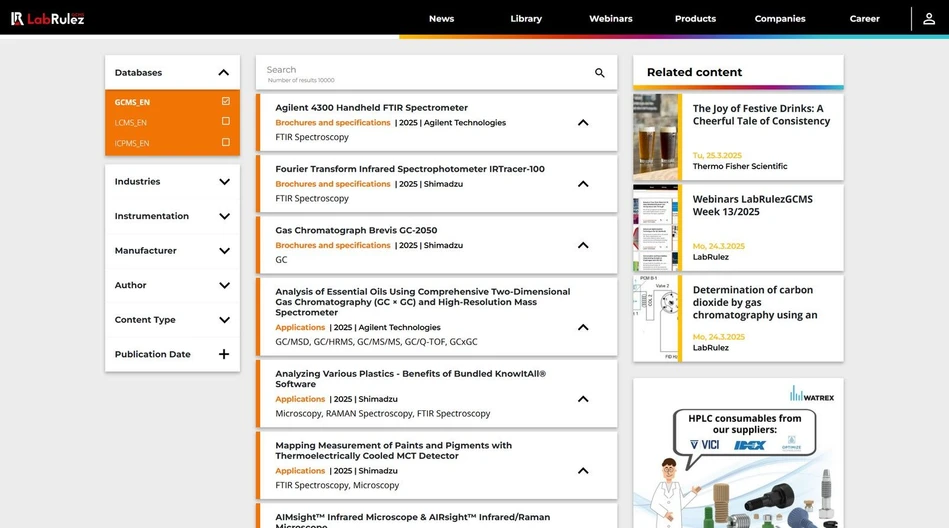The width and height of the screenshot is (949, 528).
Task: Click Applications tag under Paints and Pigments
Action: (300, 470)
